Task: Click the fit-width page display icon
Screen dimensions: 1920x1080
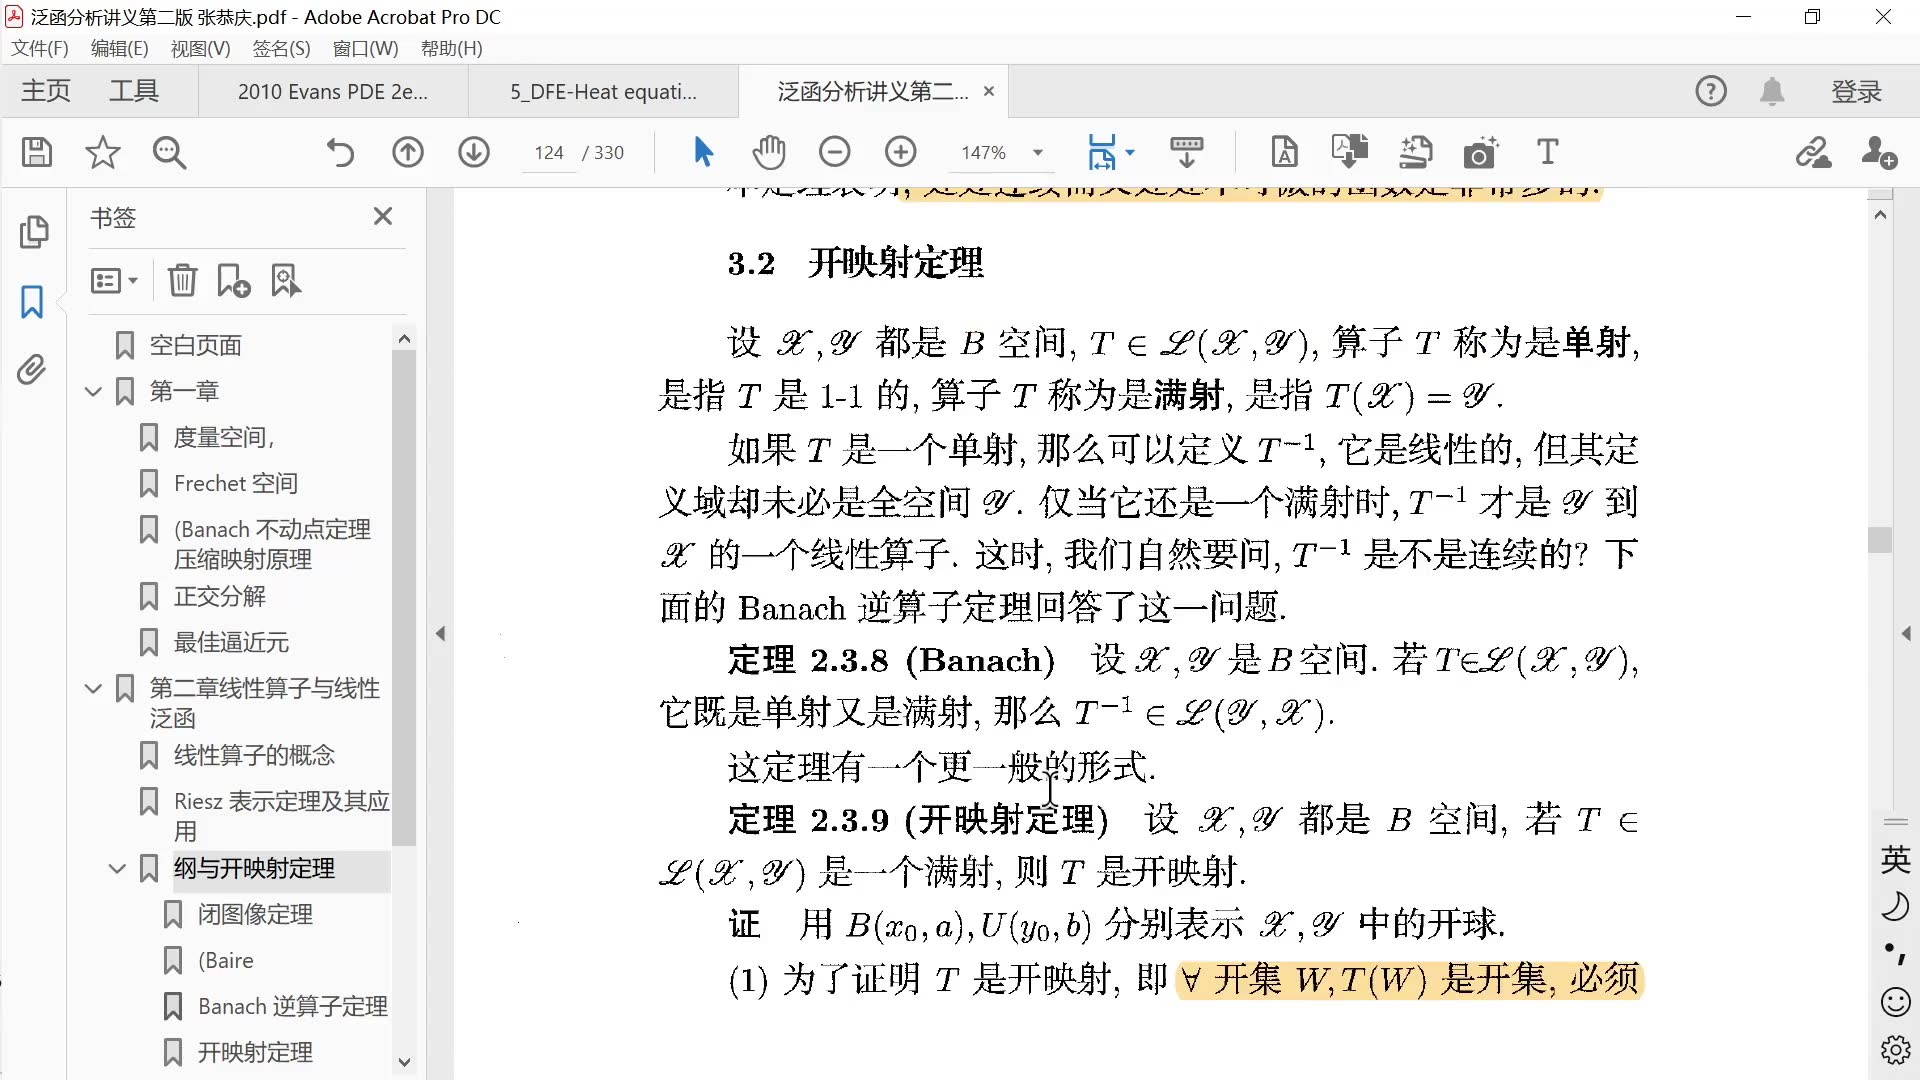Action: 1101,152
